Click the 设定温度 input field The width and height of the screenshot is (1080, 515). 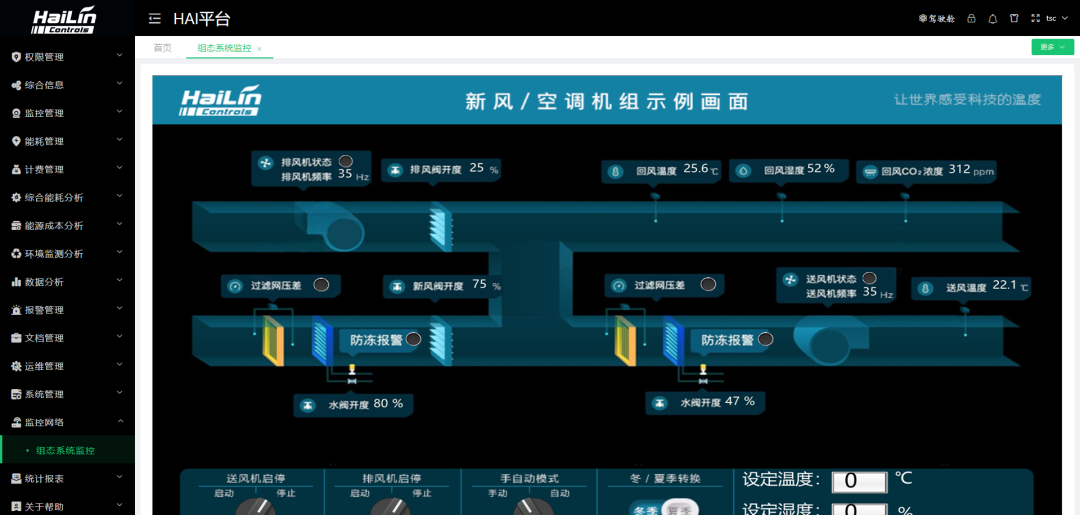point(859,481)
